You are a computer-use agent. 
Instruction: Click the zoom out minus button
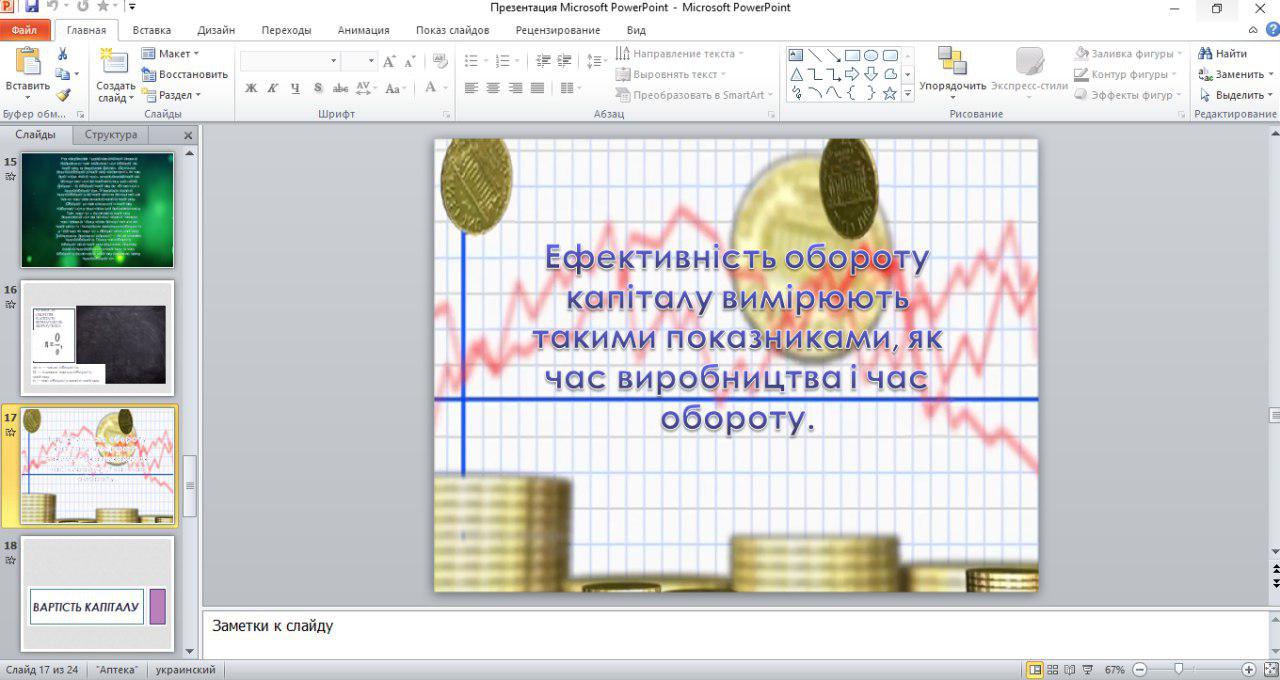point(1140,669)
